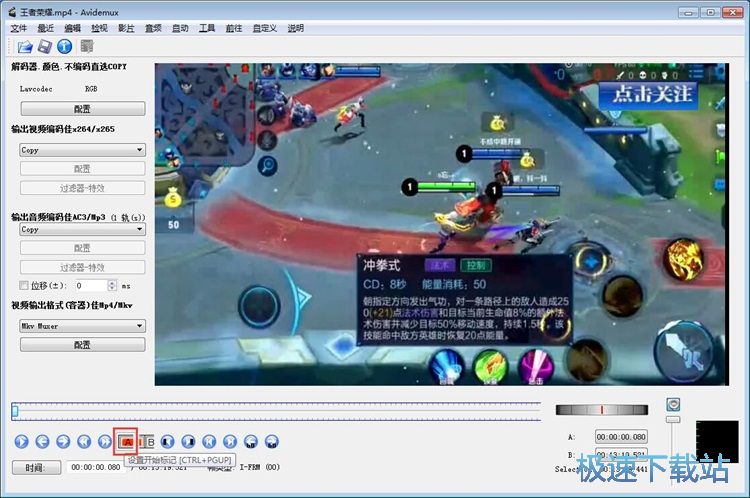The height and width of the screenshot is (498, 750).
Task: Click the Save Video floppy icon
Action: pyautogui.click(x=45, y=46)
